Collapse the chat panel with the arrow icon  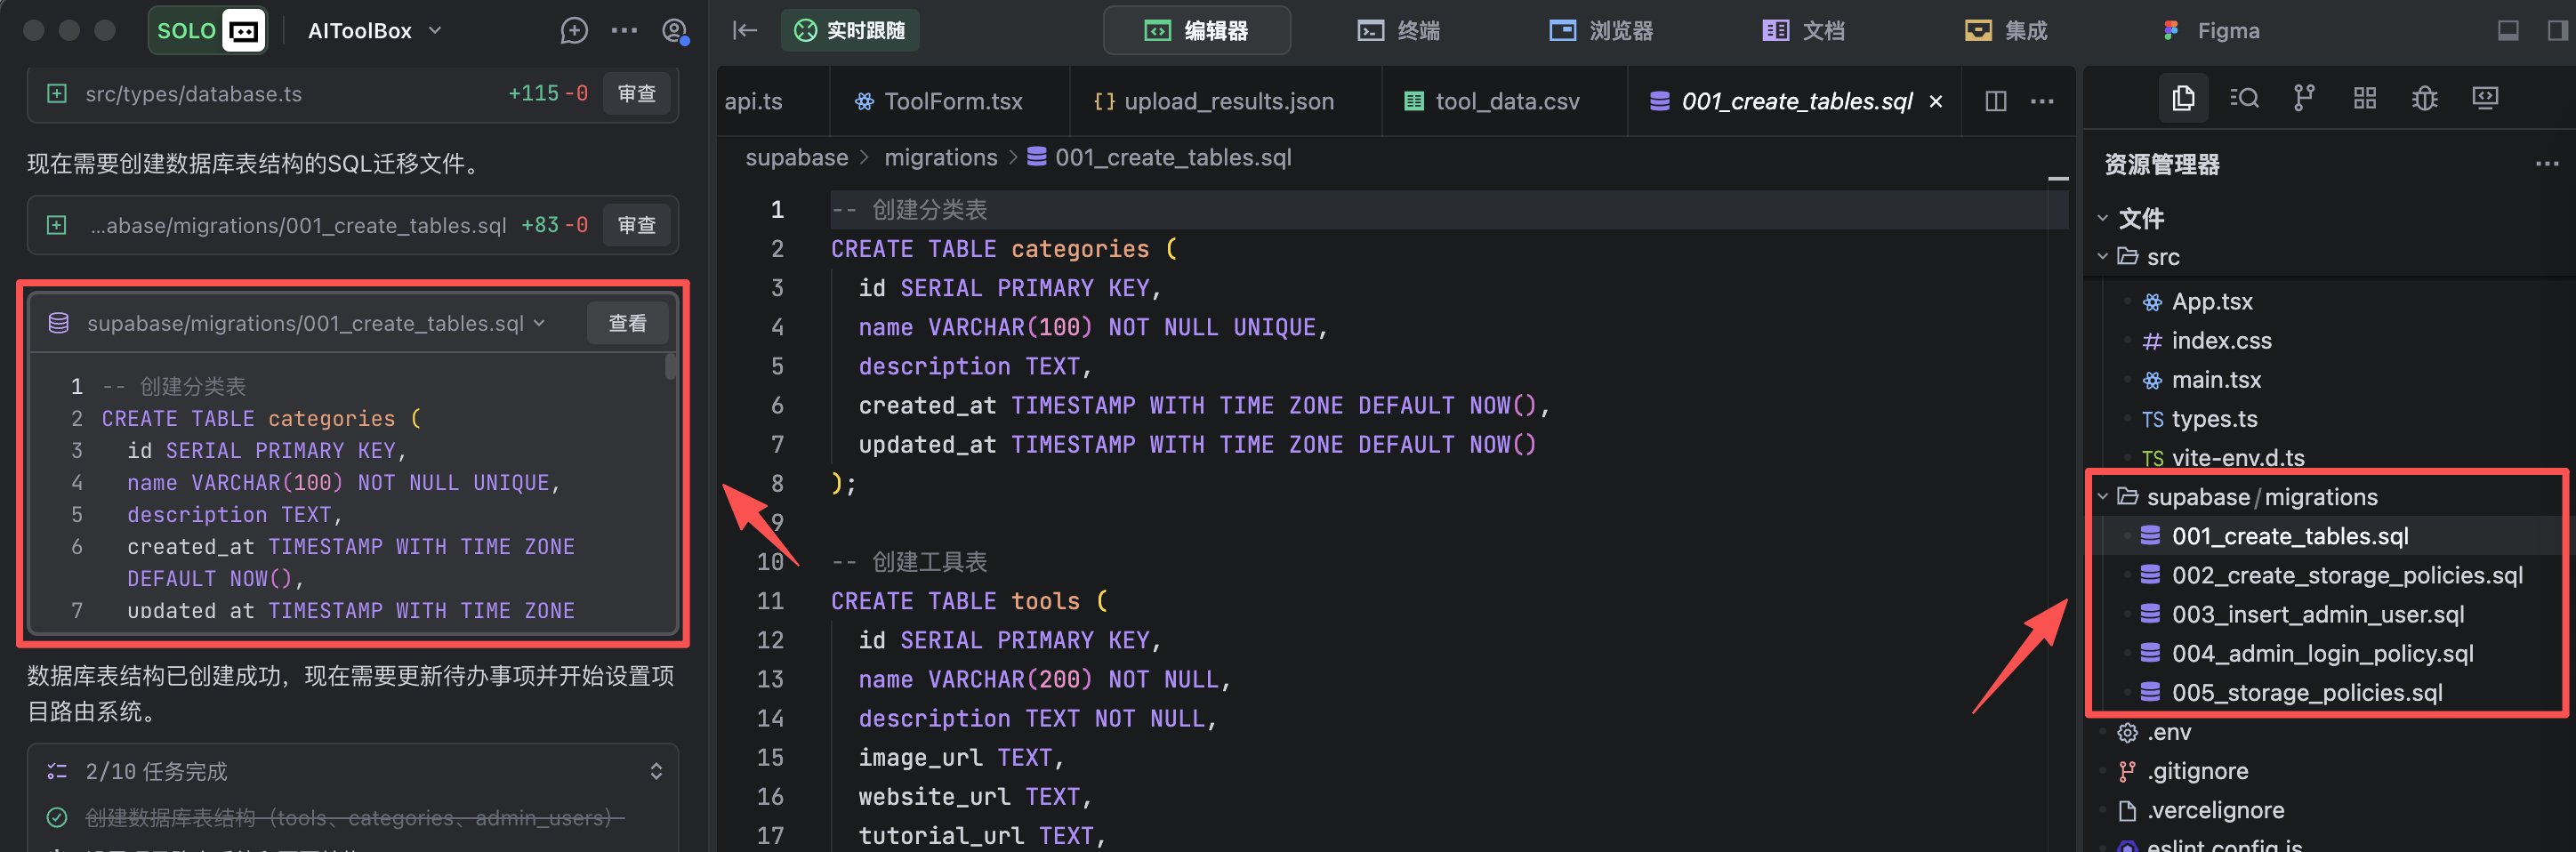[744, 31]
